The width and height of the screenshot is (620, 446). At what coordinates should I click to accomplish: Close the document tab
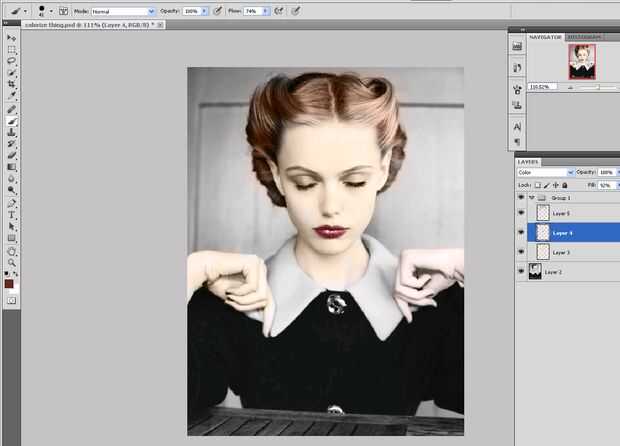160,25
